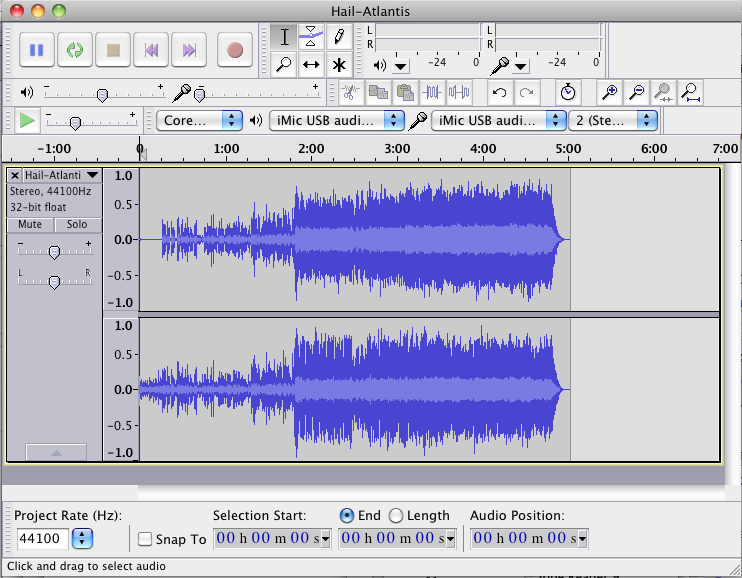This screenshot has height=578, width=742.
Task: Select the Envelope tool
Action: pos(311,37)
